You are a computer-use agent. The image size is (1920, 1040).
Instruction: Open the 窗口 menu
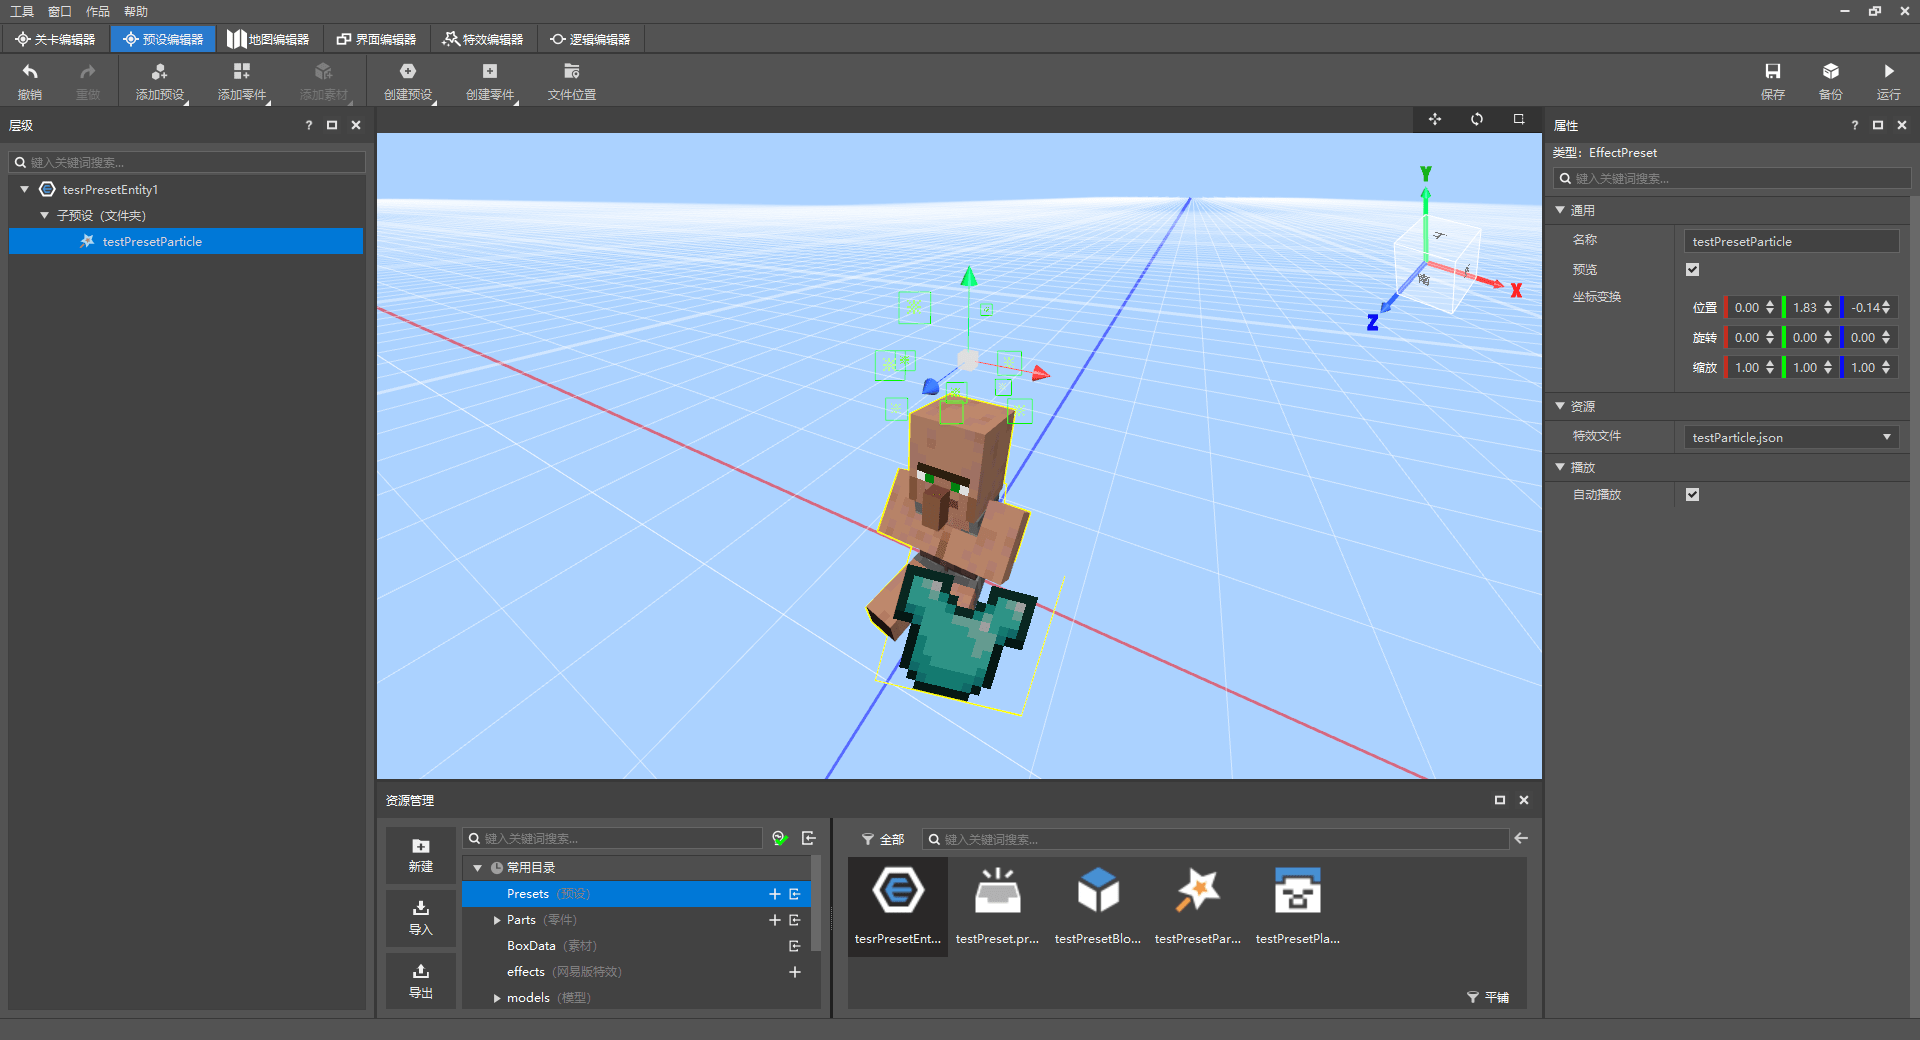coord(60,11)
